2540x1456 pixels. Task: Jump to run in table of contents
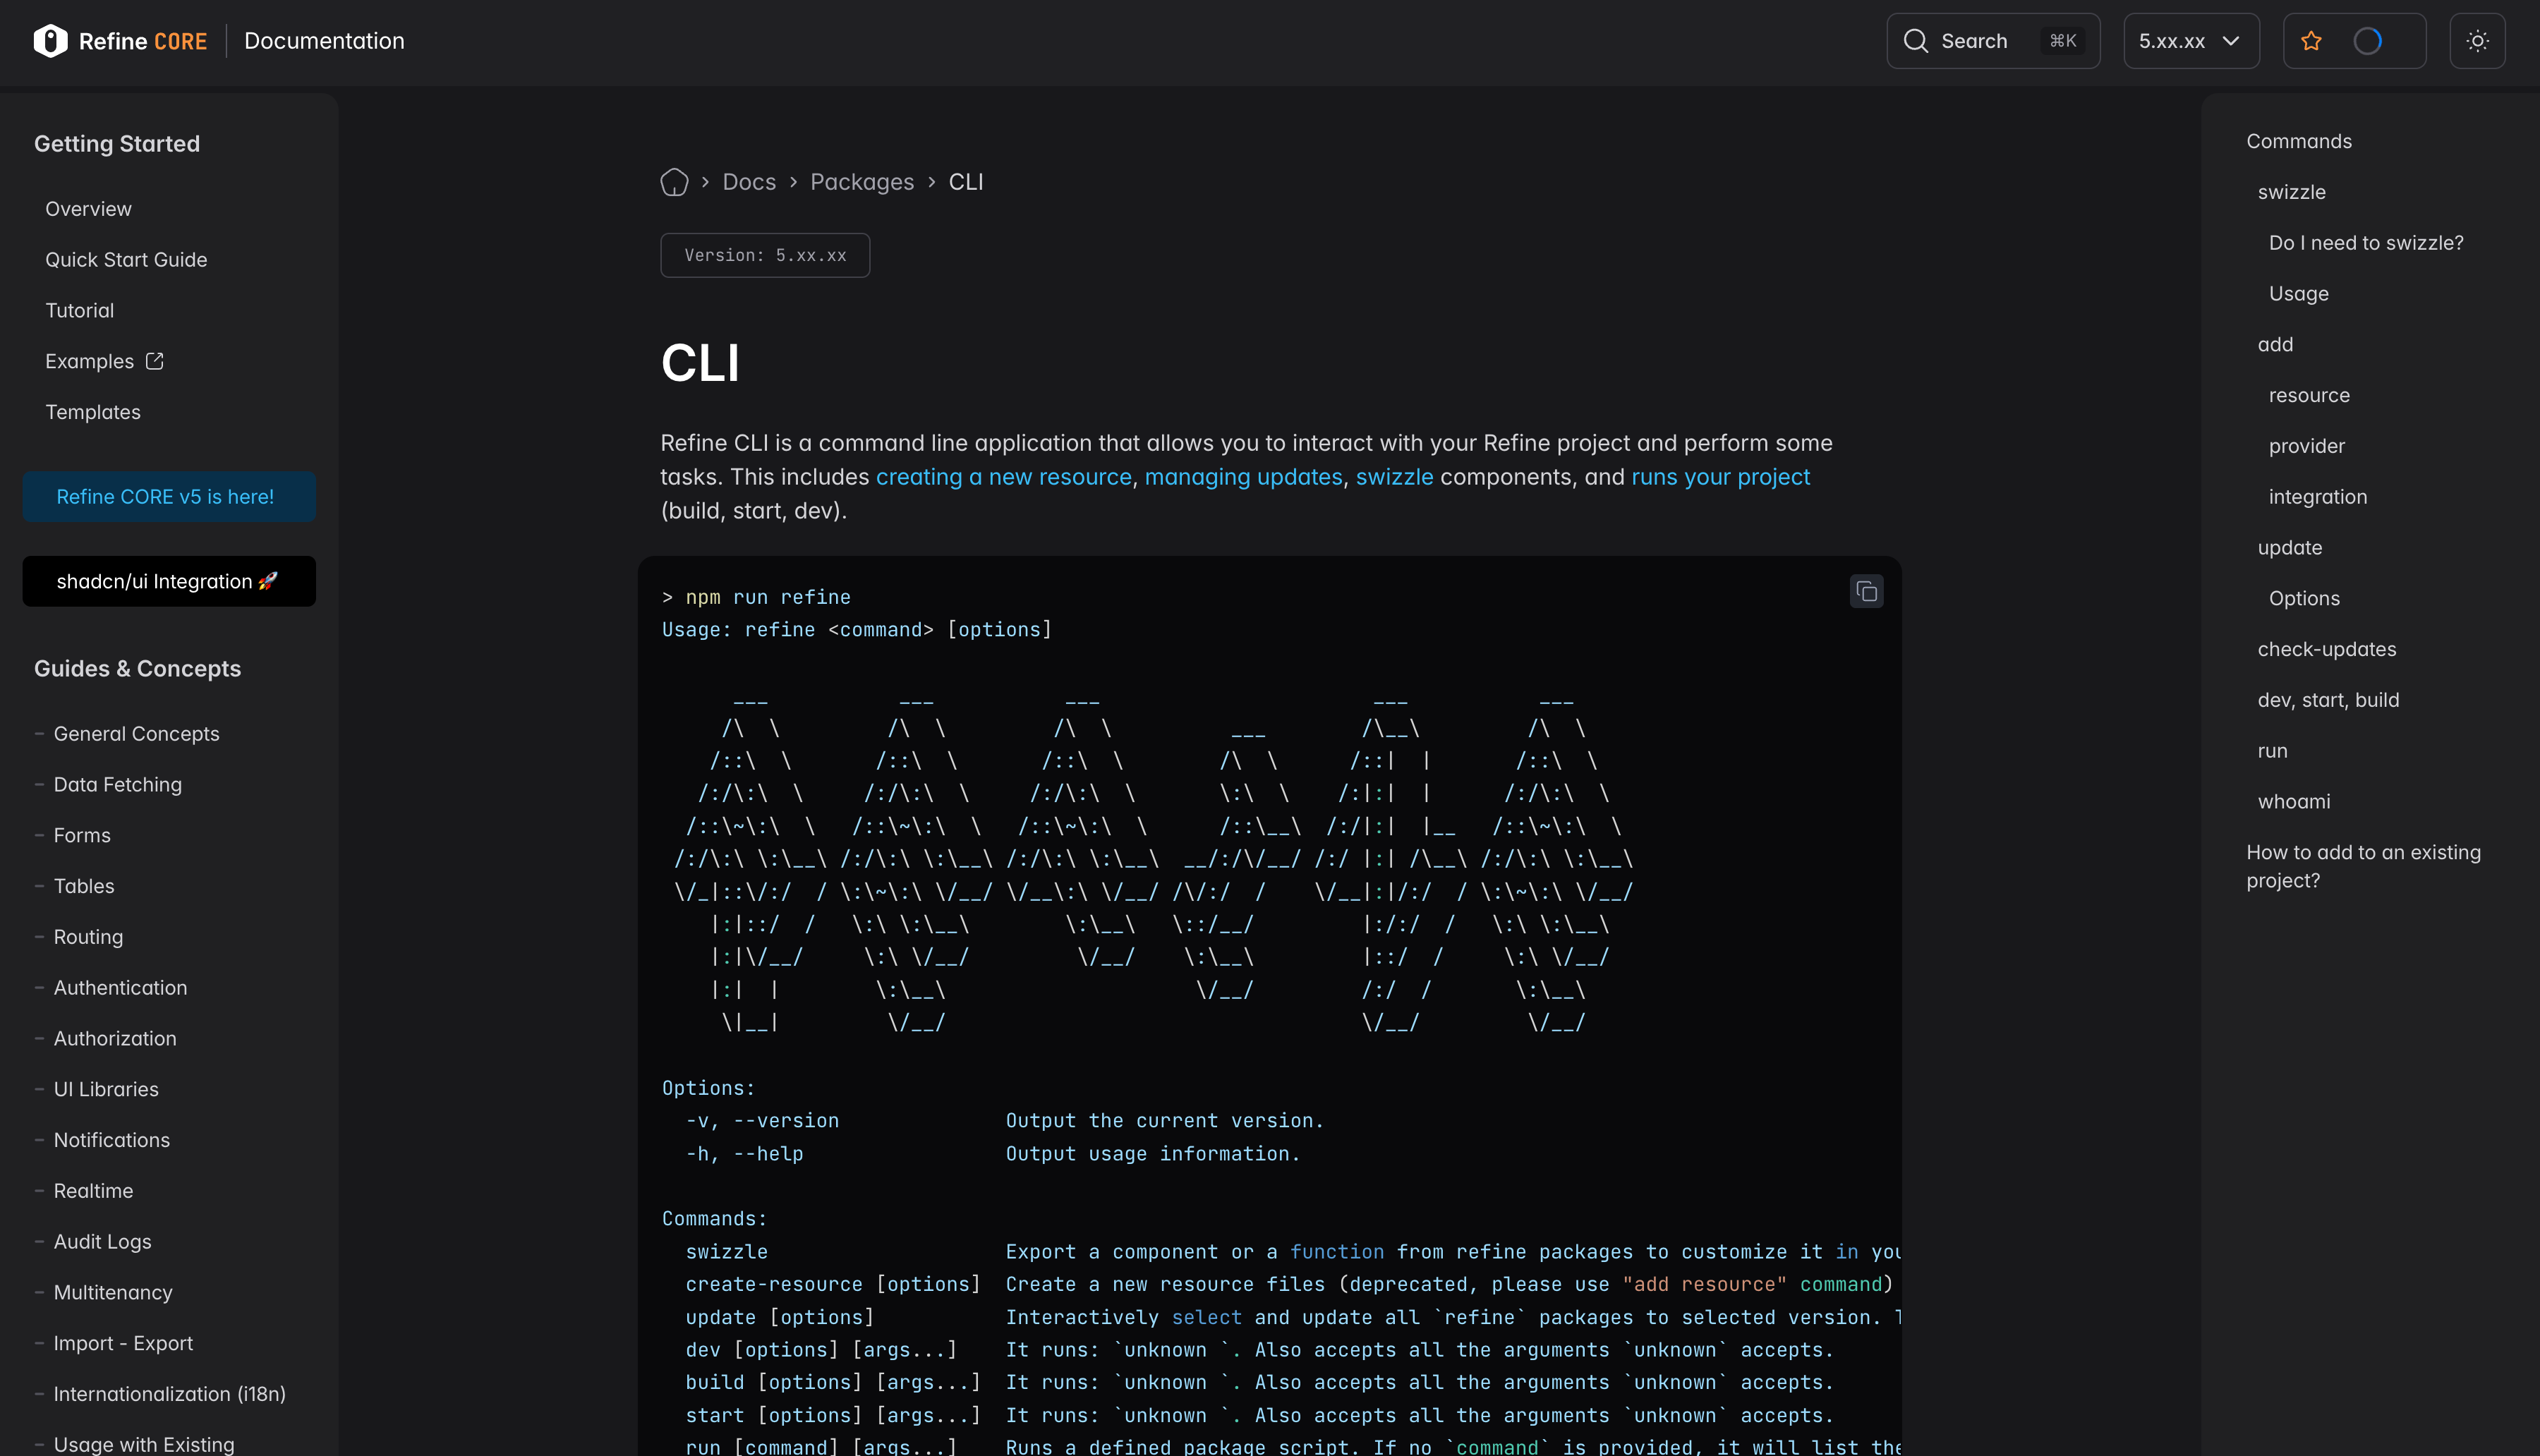[2272, 751]
